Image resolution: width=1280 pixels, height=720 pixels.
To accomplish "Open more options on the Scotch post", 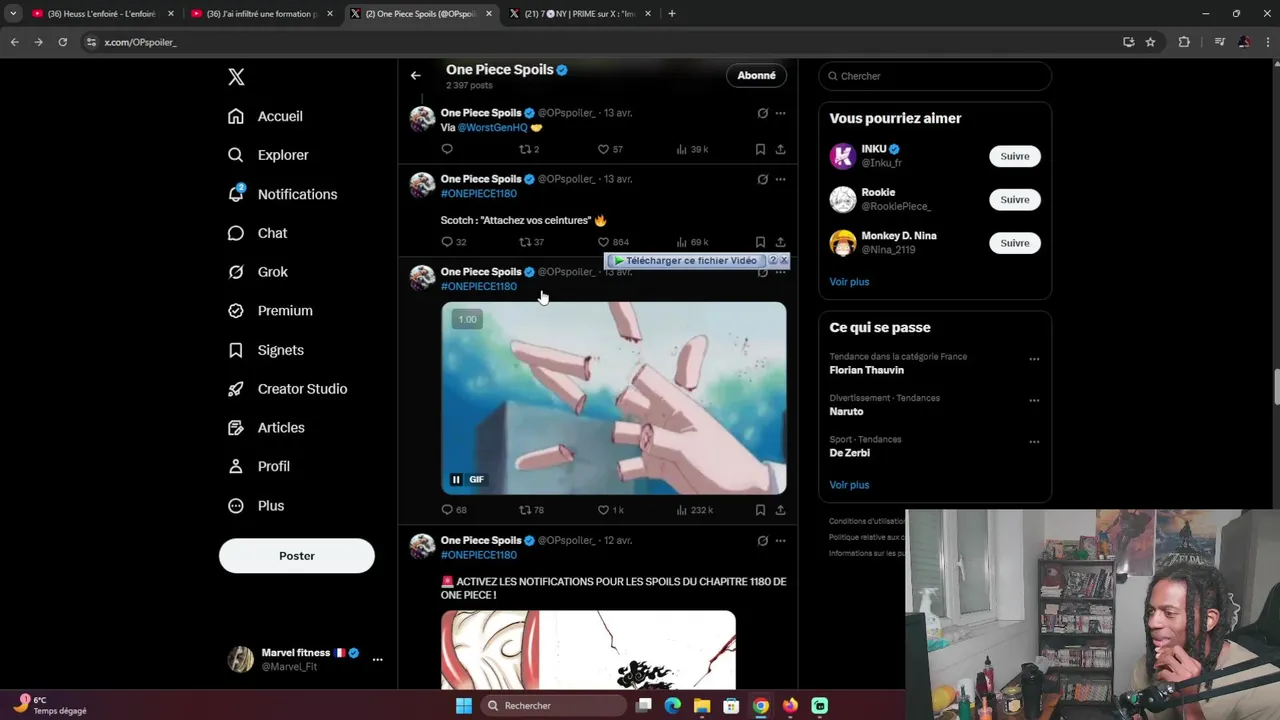I will click(781, 180).
